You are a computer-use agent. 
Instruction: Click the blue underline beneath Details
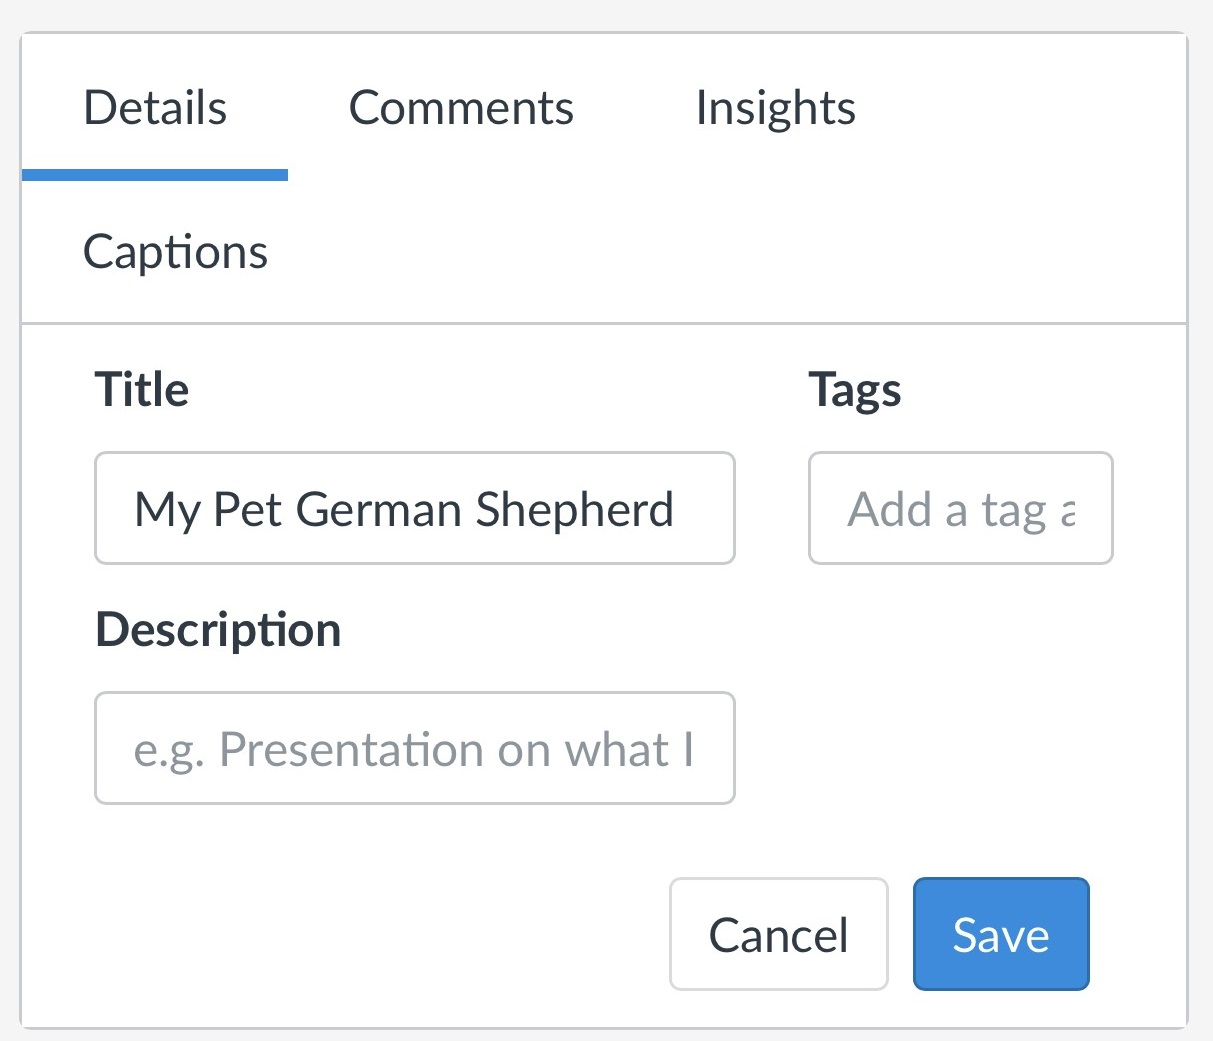tap(155, 175)
